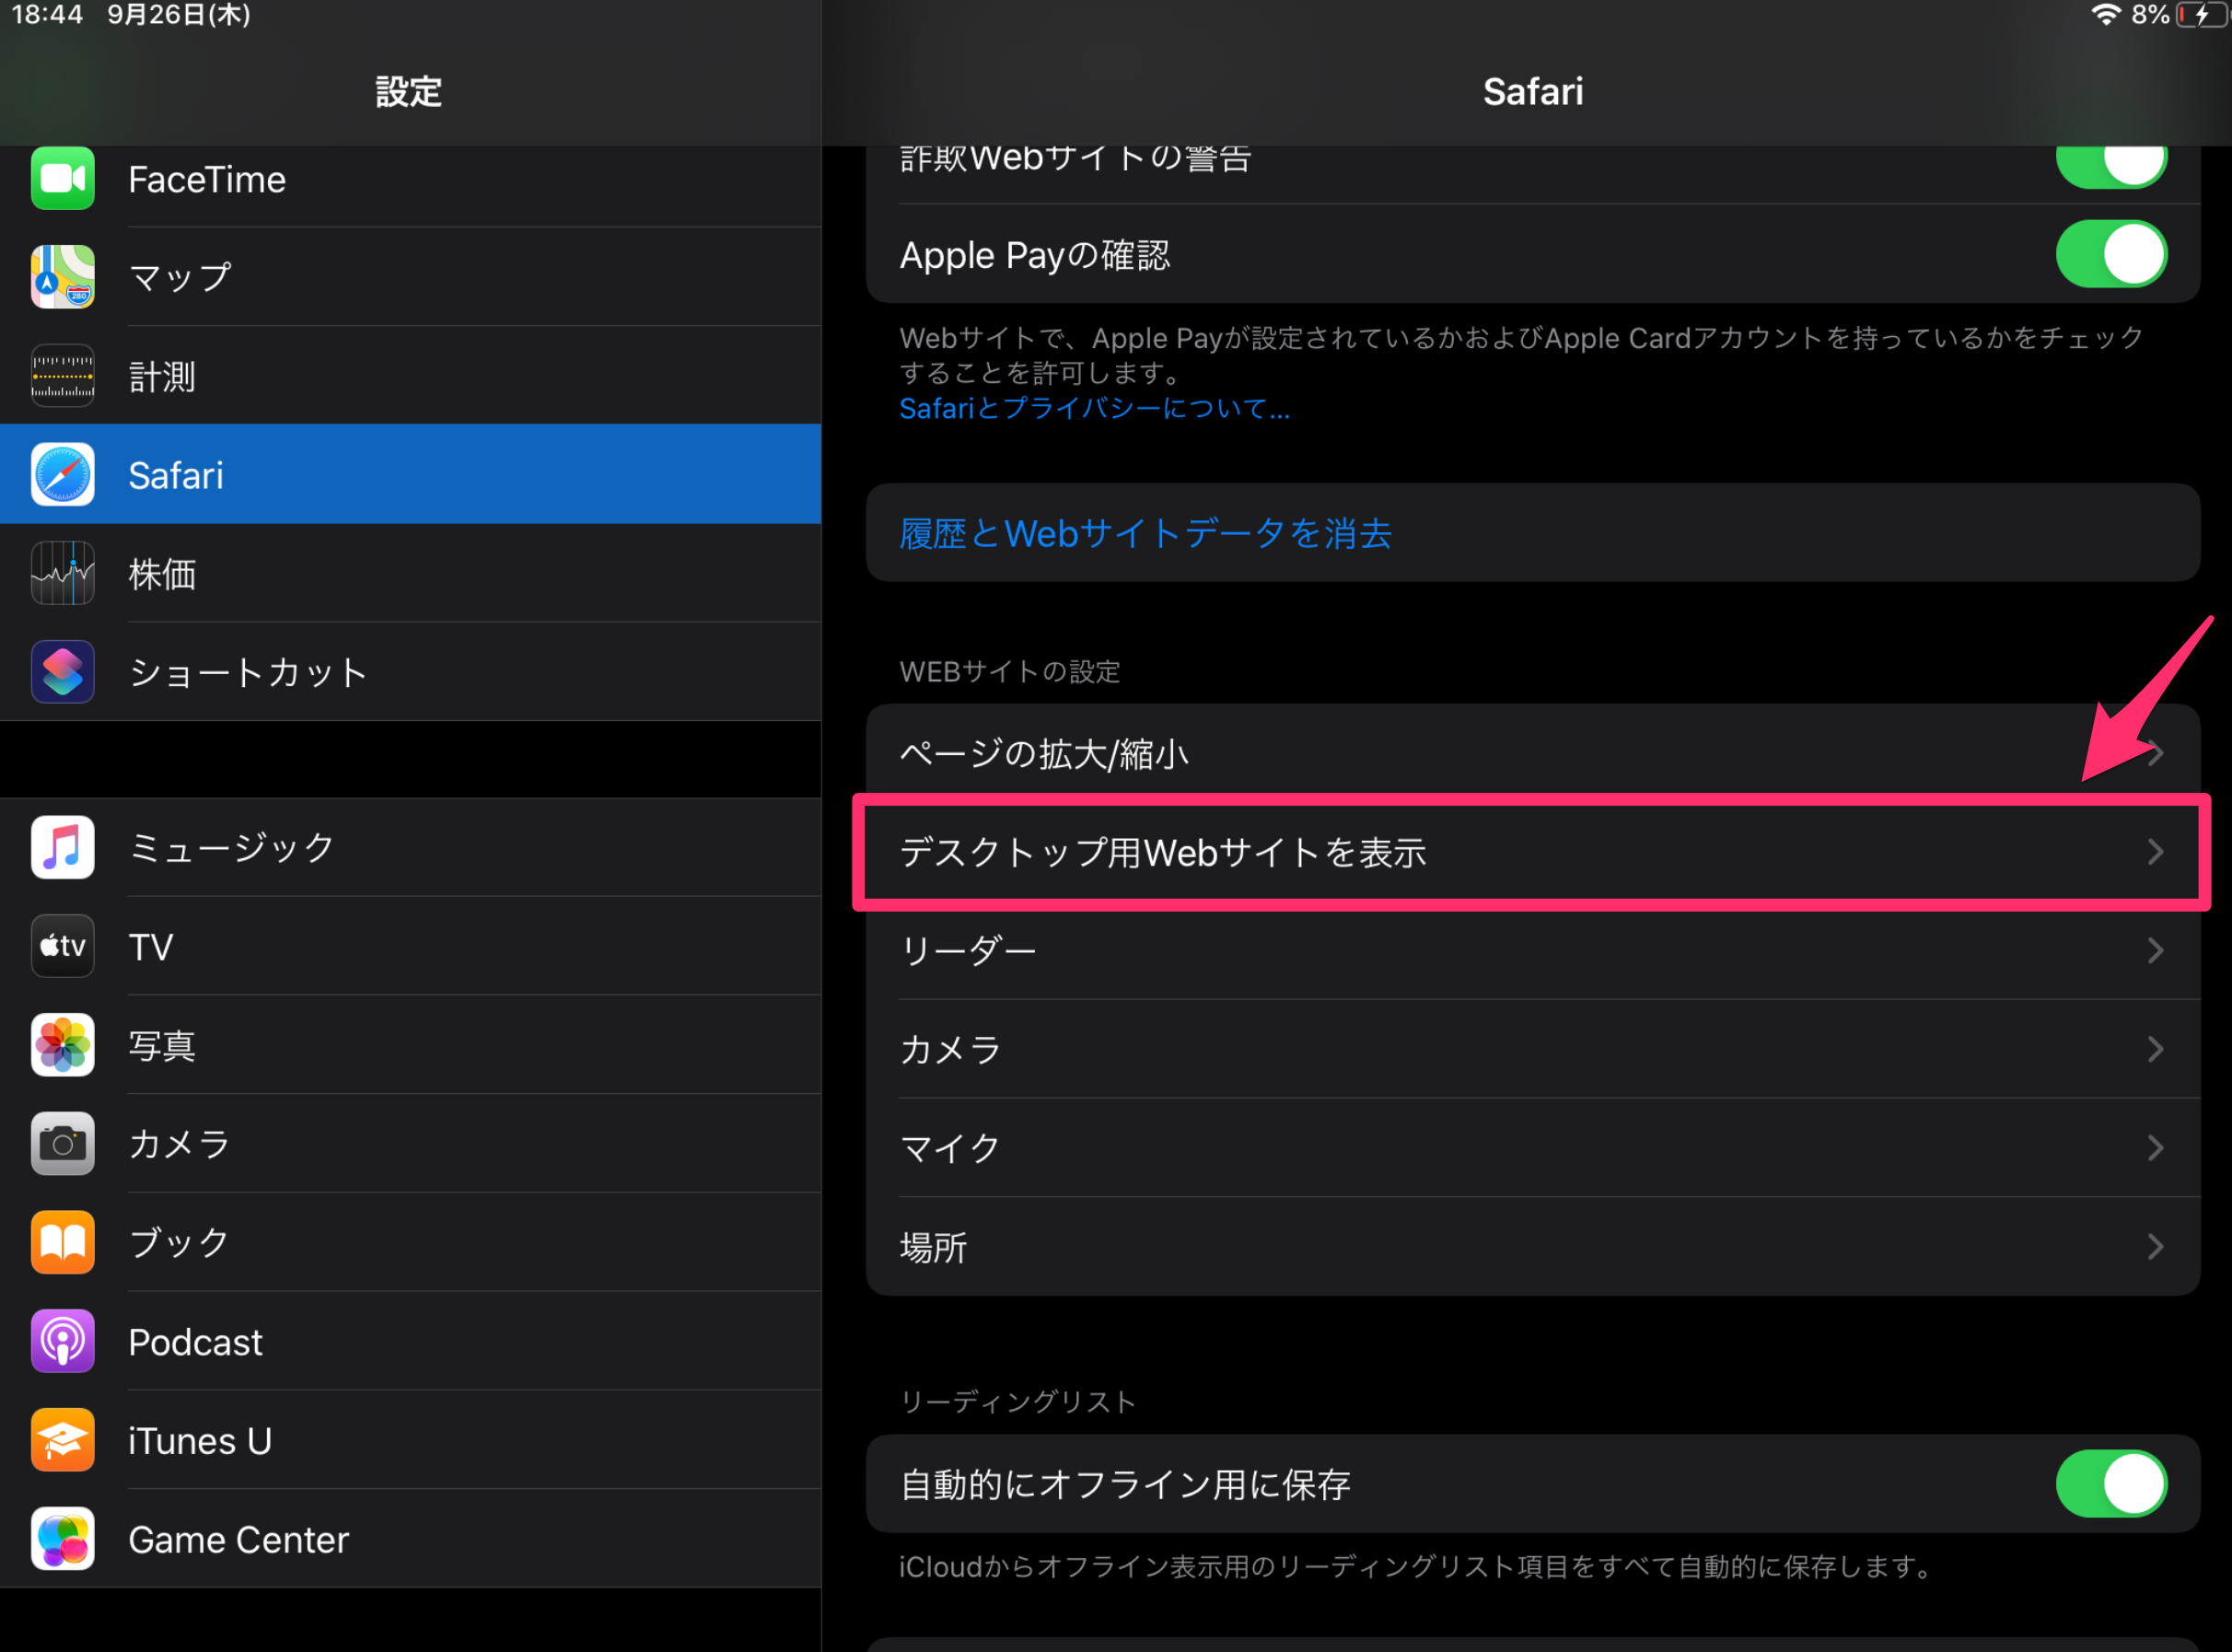Tap the マイク label
The image size is (2232, 1652).
pyautogui.click(x=950, y=1148)
